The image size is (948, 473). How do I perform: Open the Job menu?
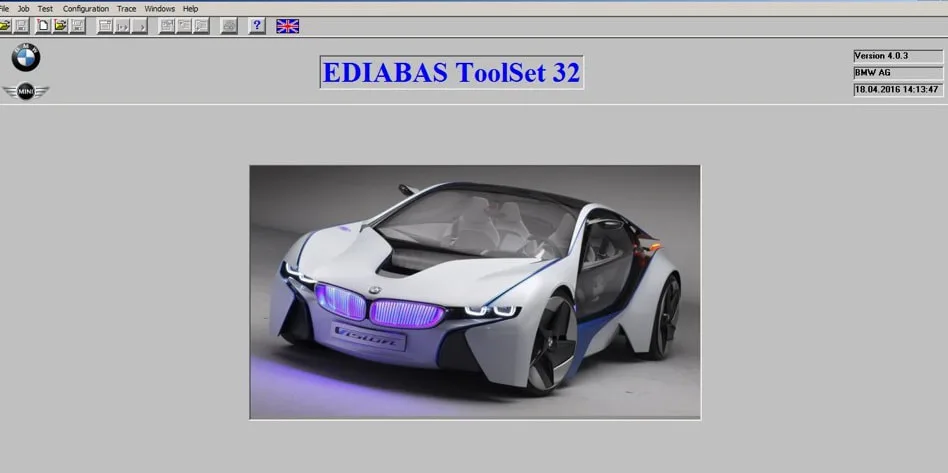24,9
